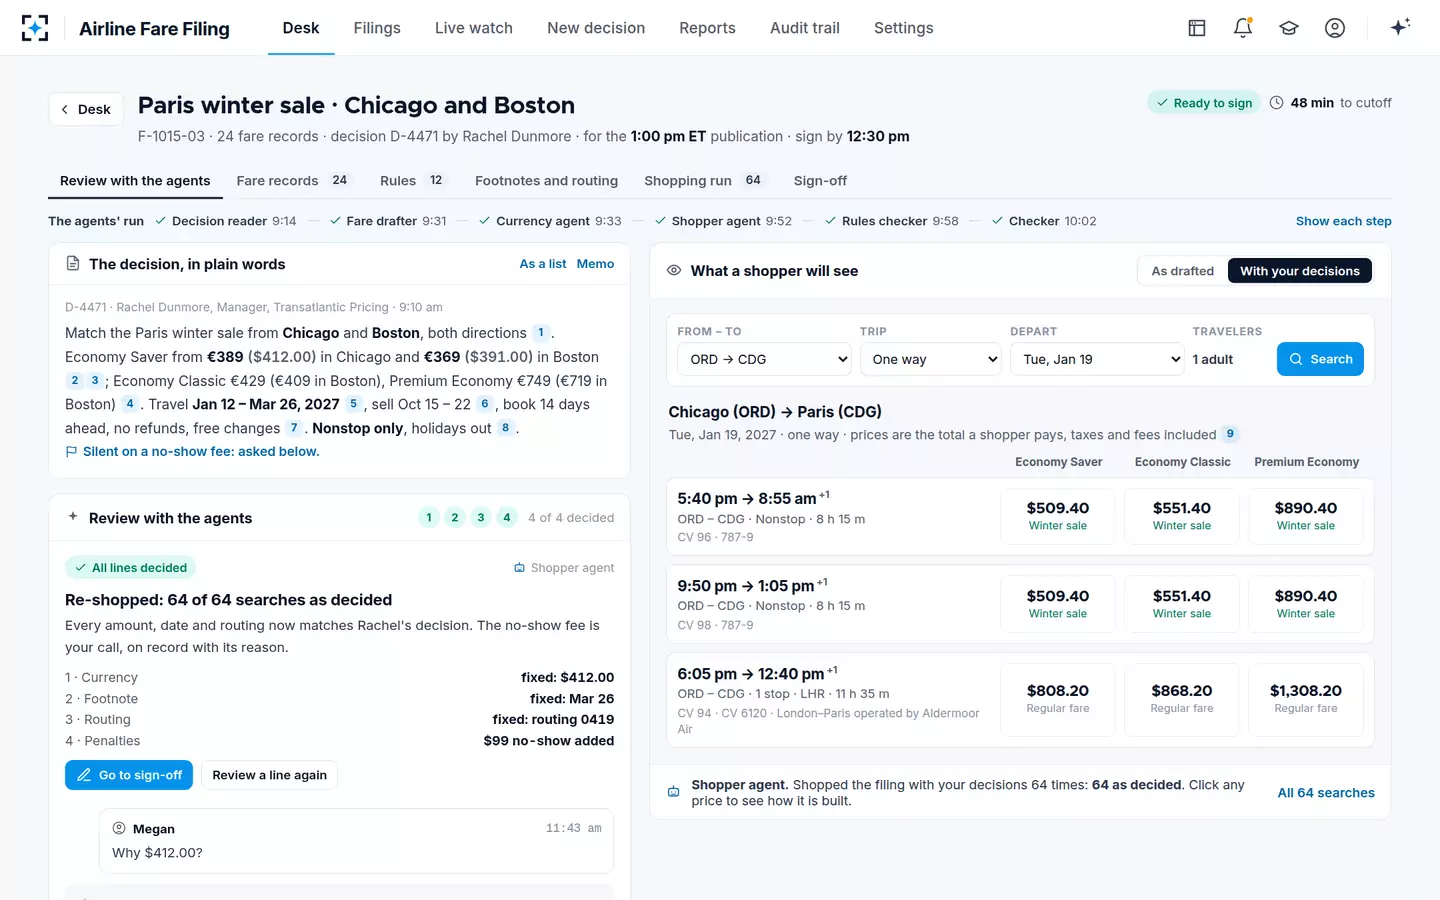Open the Shopping run tab
Image resolution: width=1440 pixels, height=900 pixels.
[704, 181]
